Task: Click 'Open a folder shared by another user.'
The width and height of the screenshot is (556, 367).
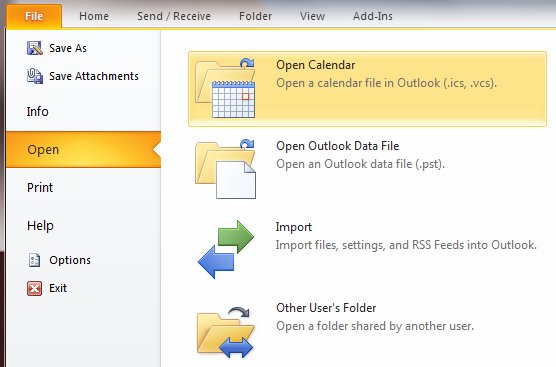Action: (375, 326)
